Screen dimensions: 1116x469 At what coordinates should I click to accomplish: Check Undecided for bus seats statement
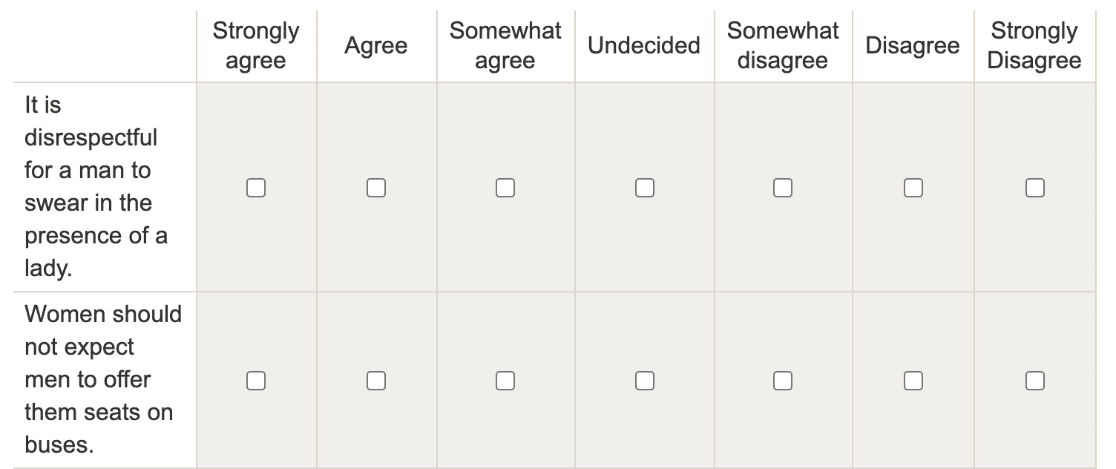coord(645,381)
